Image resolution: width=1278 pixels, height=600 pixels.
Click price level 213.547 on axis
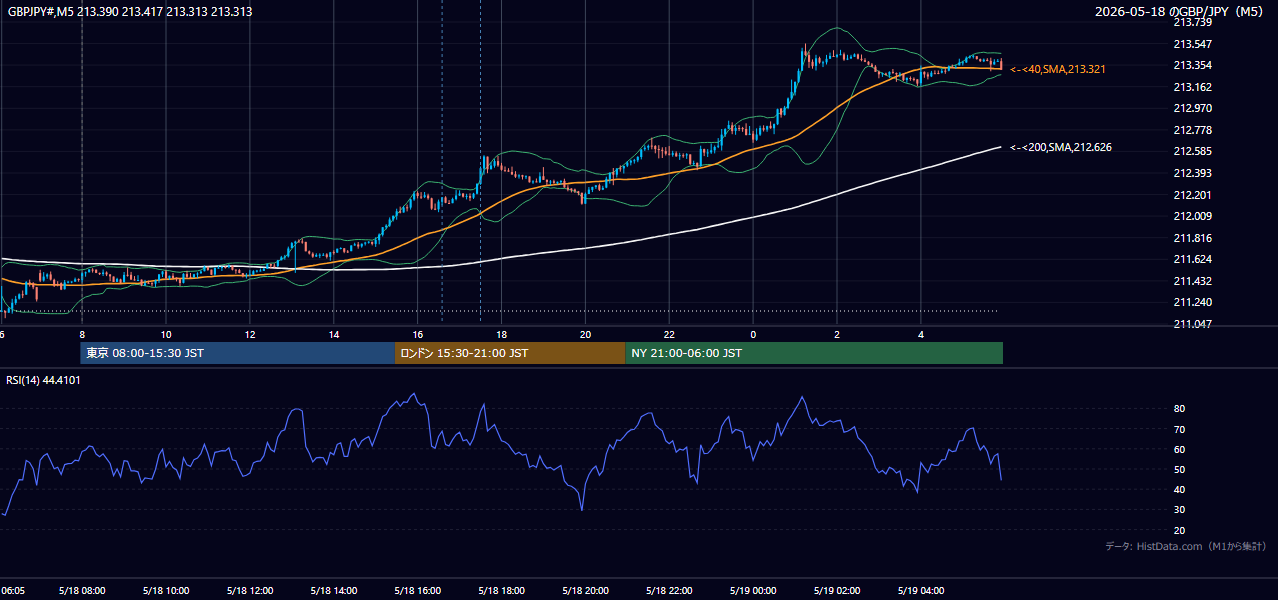[1192, 44]
